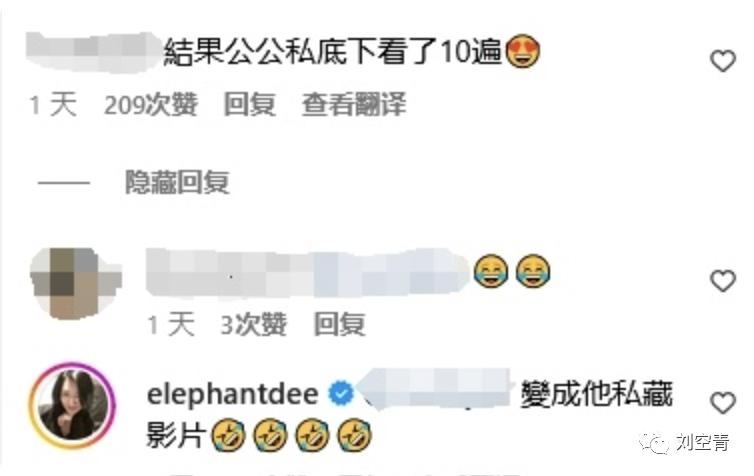Screen dimensions: 754x476
Task: Like the comment about watching 10遍
Action: (723, 62)
